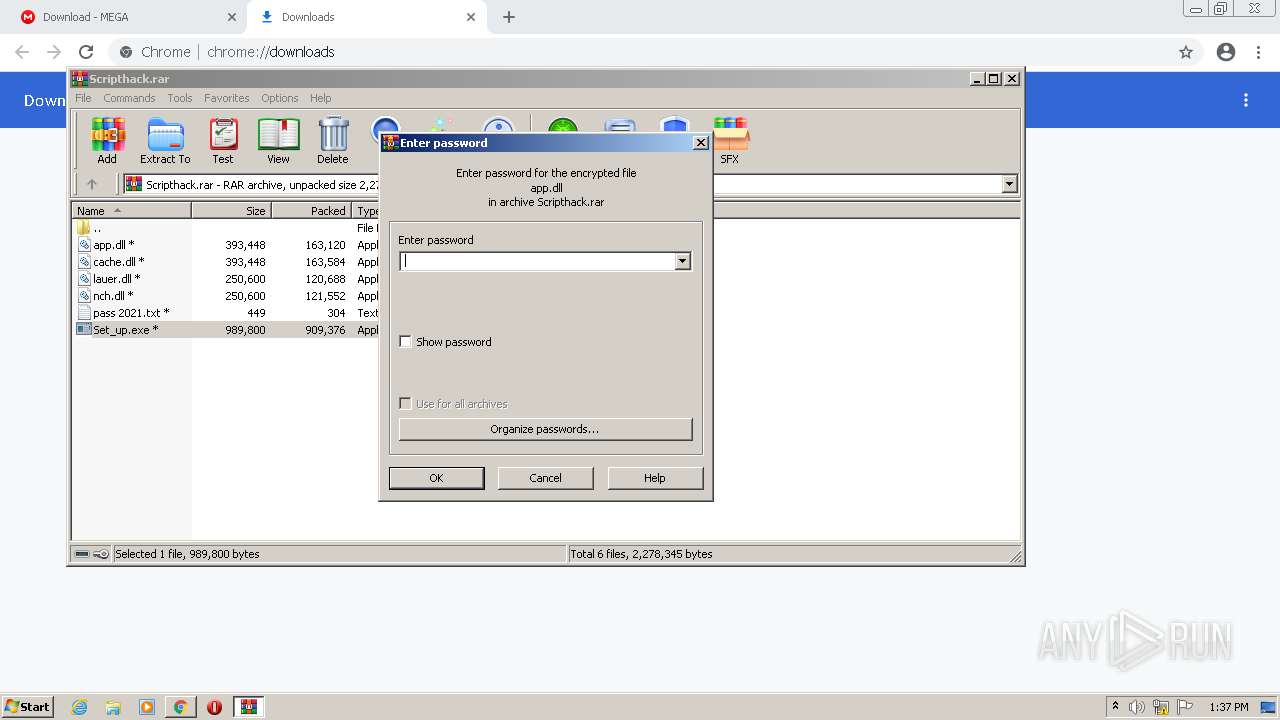Screen dimensions: 1280x720
Task: Click Chrome's reload page button
Action: (86, 52)
